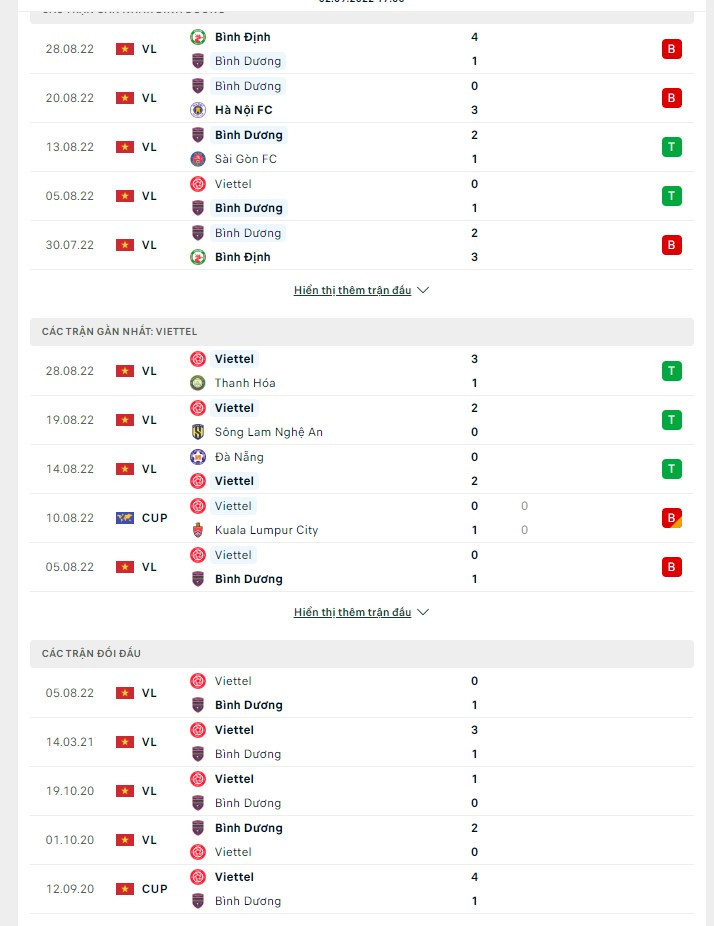Show more matches link under Bình Dương section
714x926 pixels.
[352, 290]
